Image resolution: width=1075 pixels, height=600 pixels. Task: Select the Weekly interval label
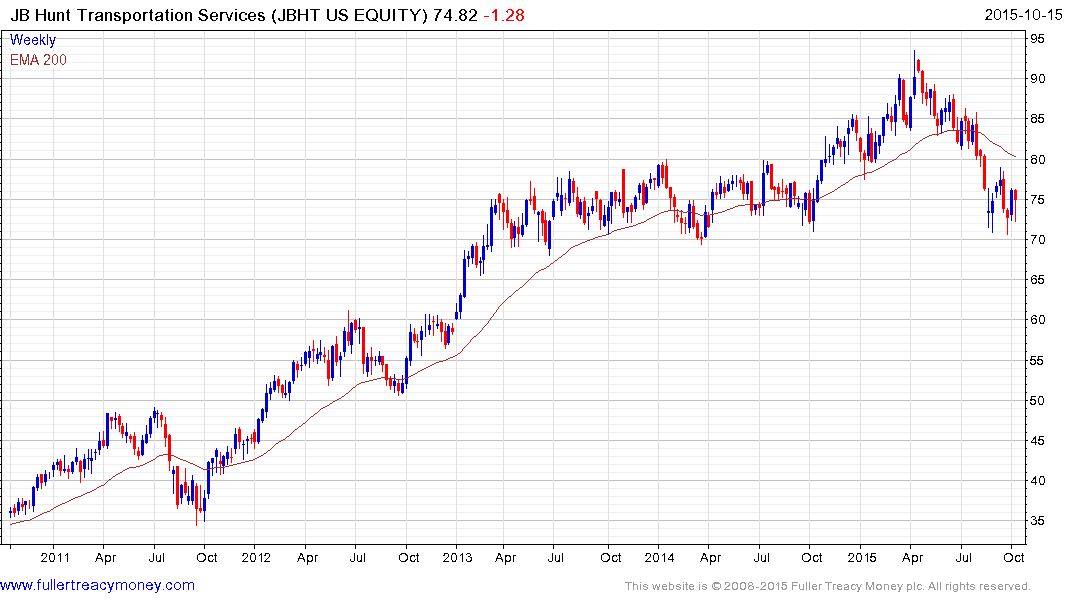(33, 41)
